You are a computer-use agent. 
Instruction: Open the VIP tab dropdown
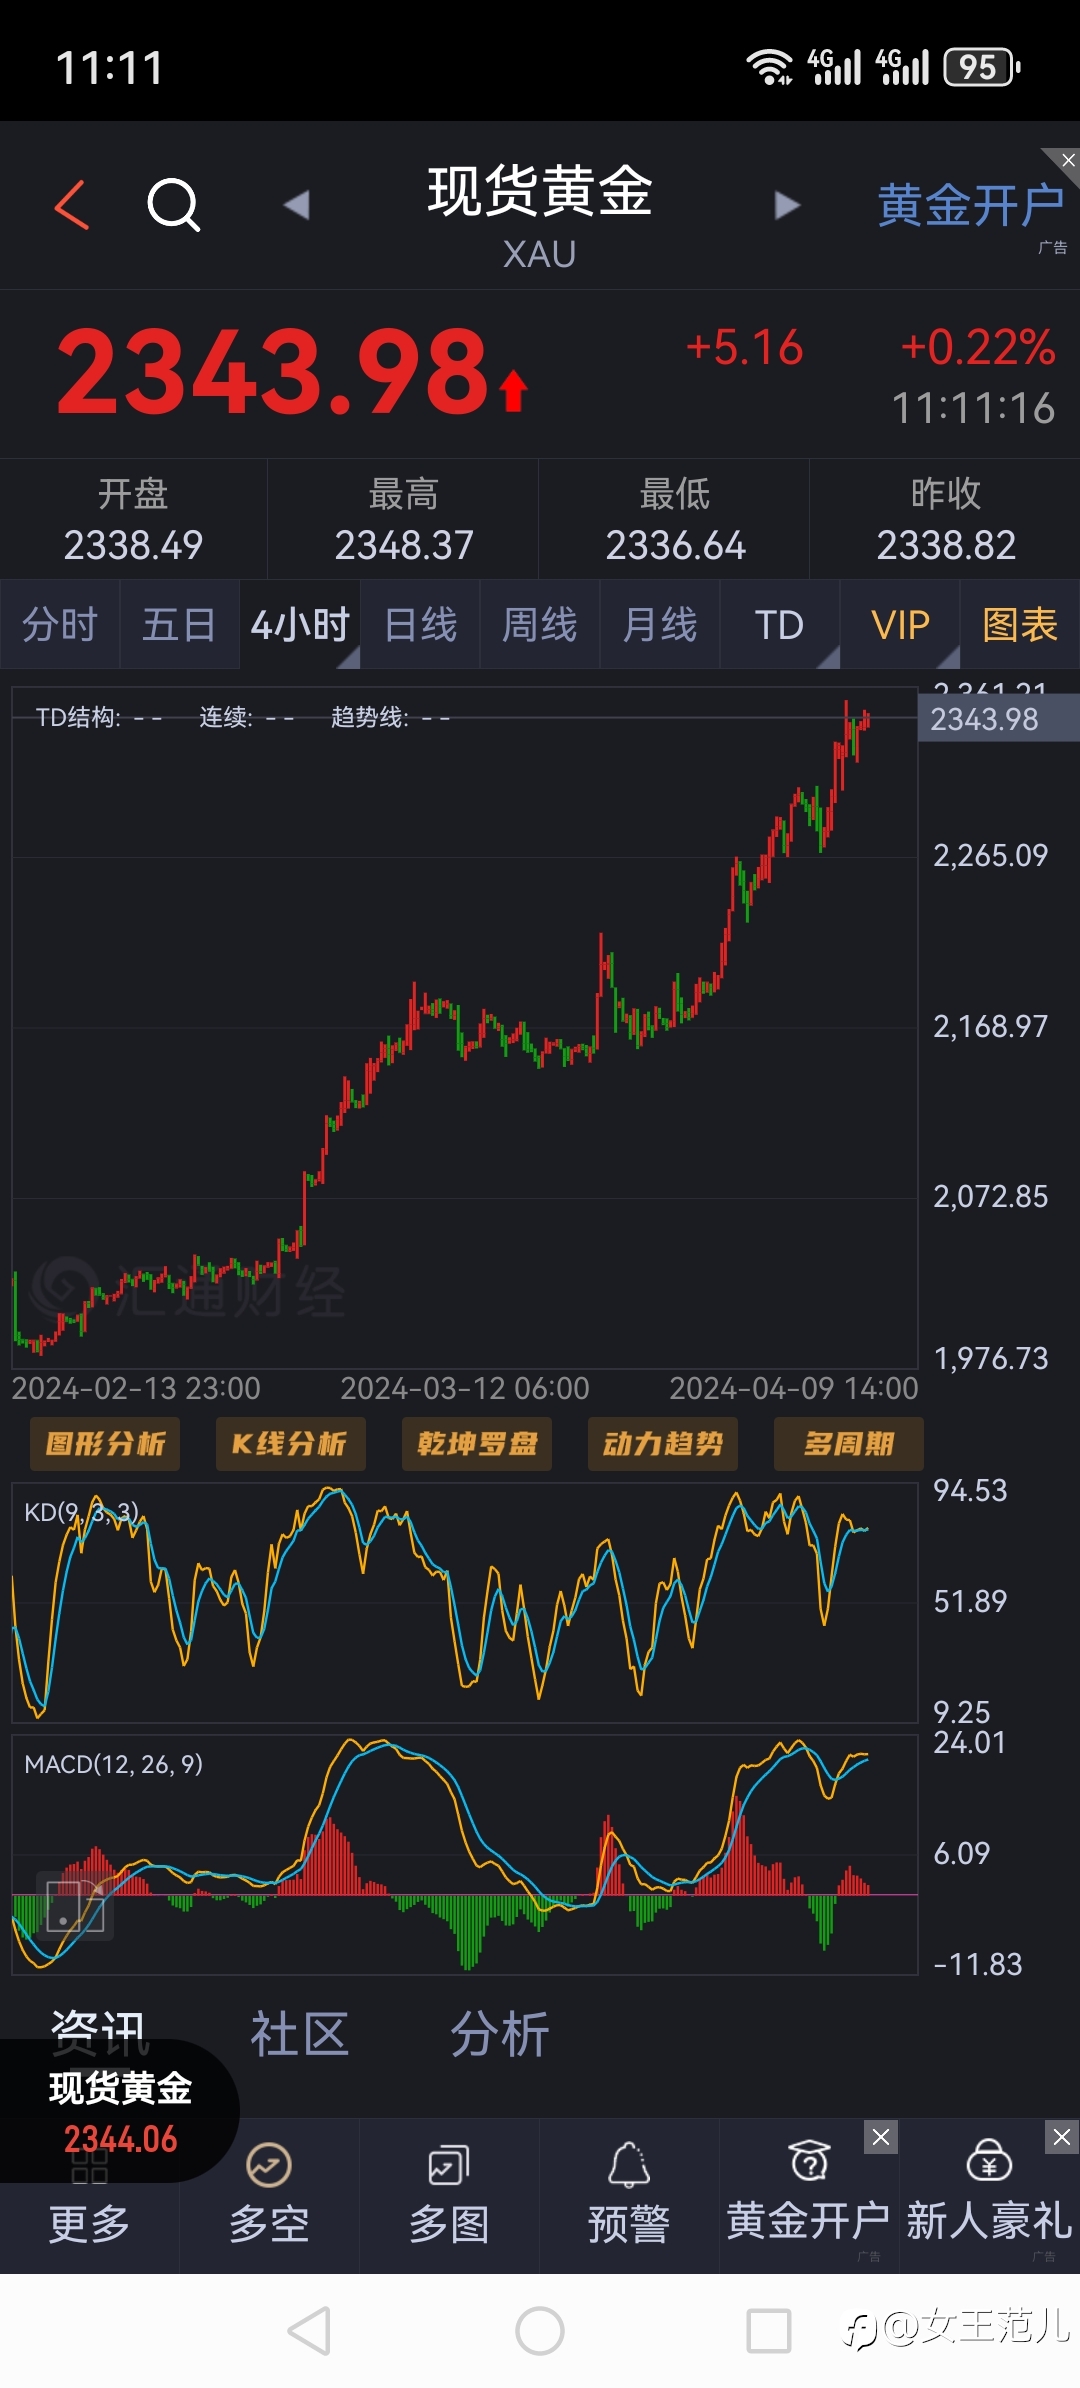[x=900, y=625]
